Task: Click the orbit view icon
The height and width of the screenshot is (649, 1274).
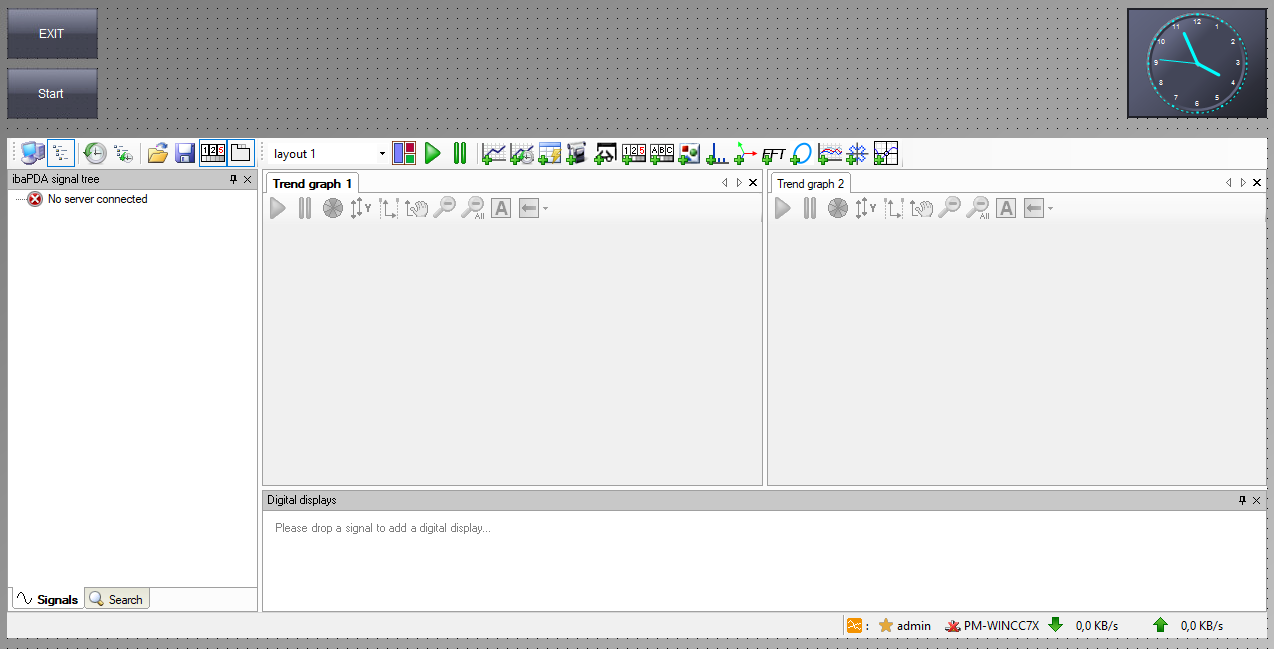Action: [x=801, y=154]
